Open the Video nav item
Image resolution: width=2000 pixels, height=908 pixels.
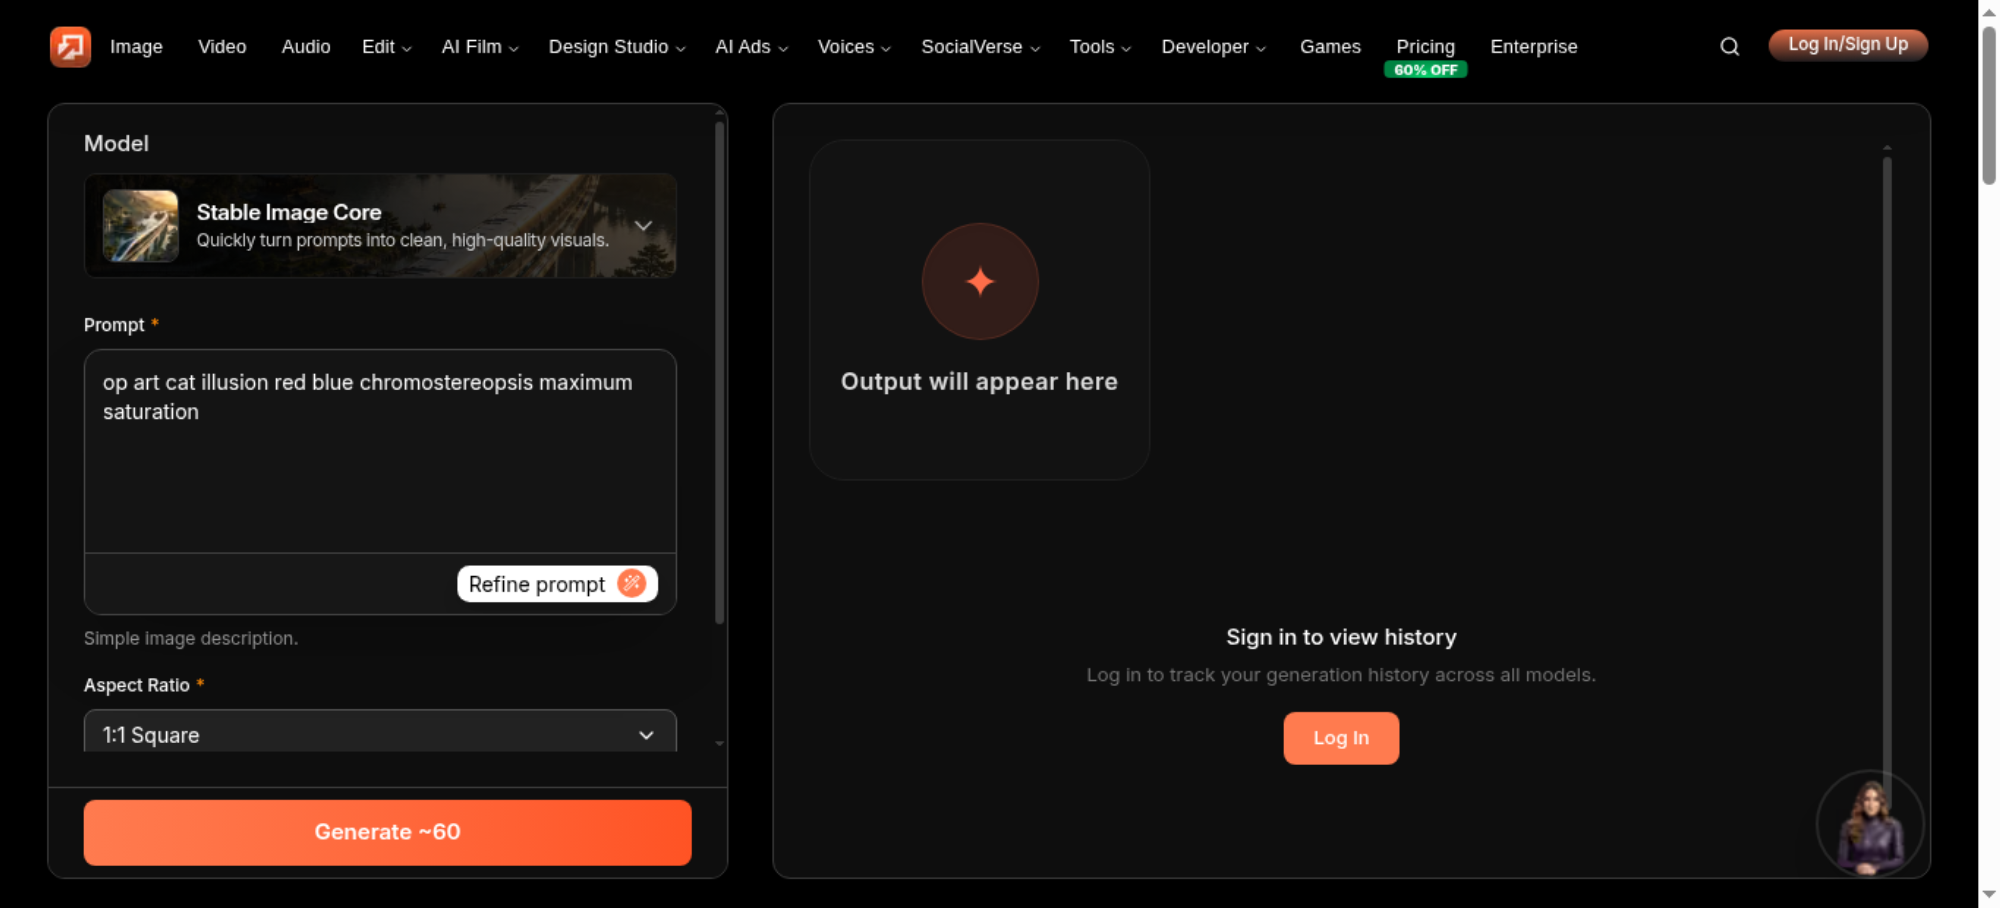point(222,47)
